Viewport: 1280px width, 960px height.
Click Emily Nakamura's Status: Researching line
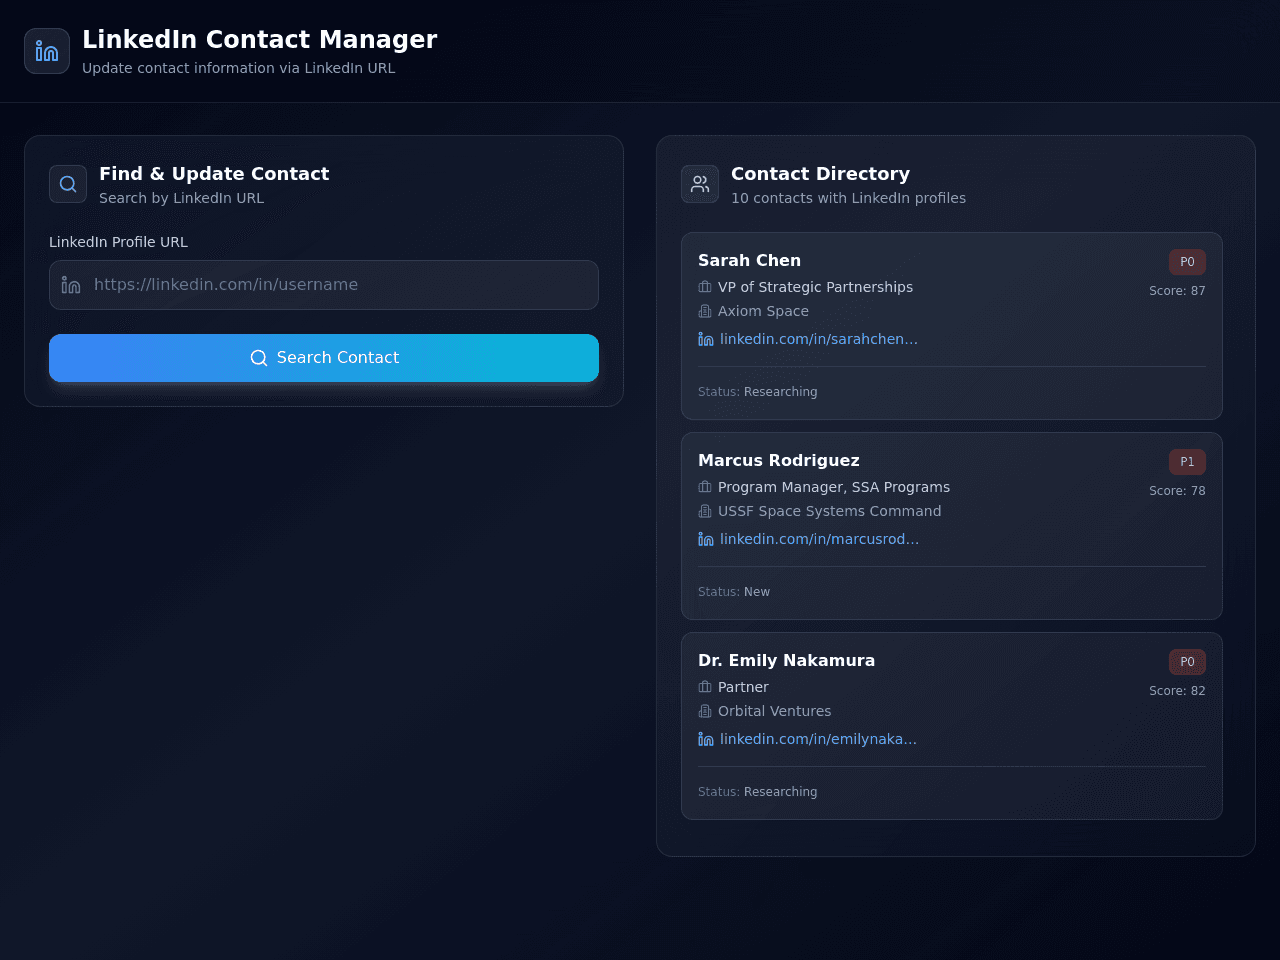point(757,792)
